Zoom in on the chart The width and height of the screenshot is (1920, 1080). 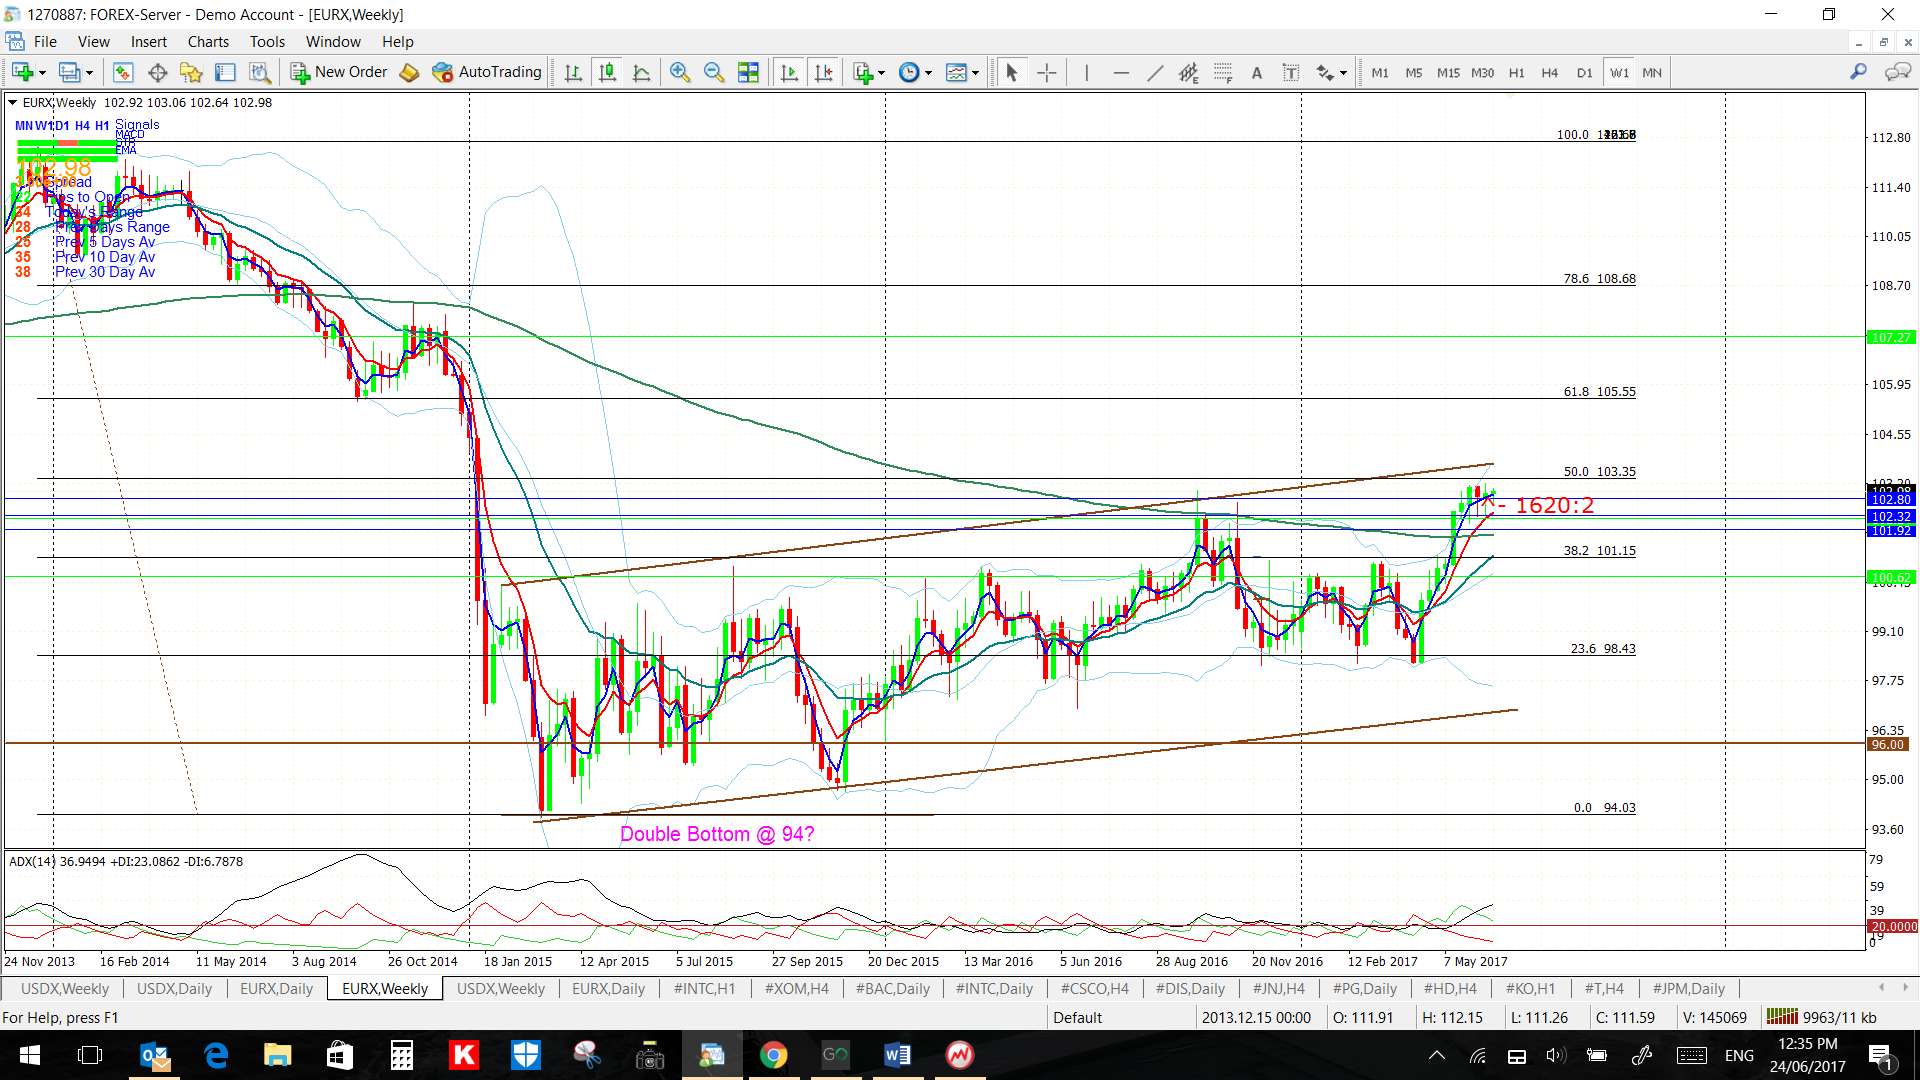(680, 72)
